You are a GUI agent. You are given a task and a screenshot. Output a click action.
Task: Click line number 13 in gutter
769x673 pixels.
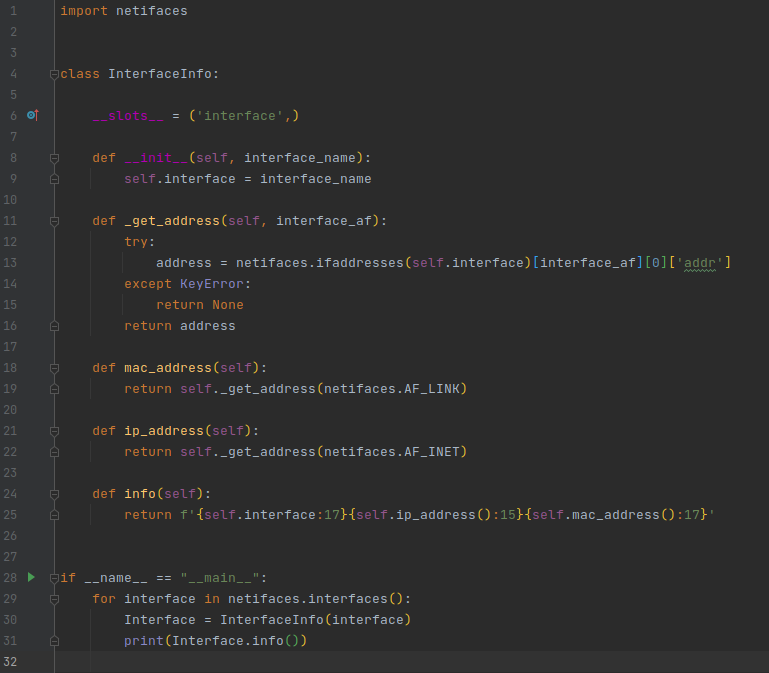coord(10,263)
